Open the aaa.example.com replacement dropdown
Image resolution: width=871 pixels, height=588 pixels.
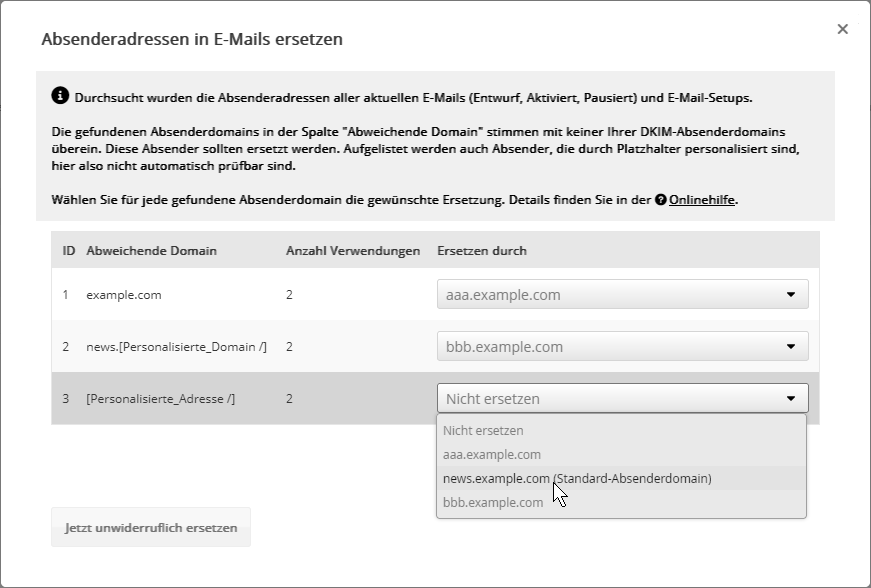[622, 295]
